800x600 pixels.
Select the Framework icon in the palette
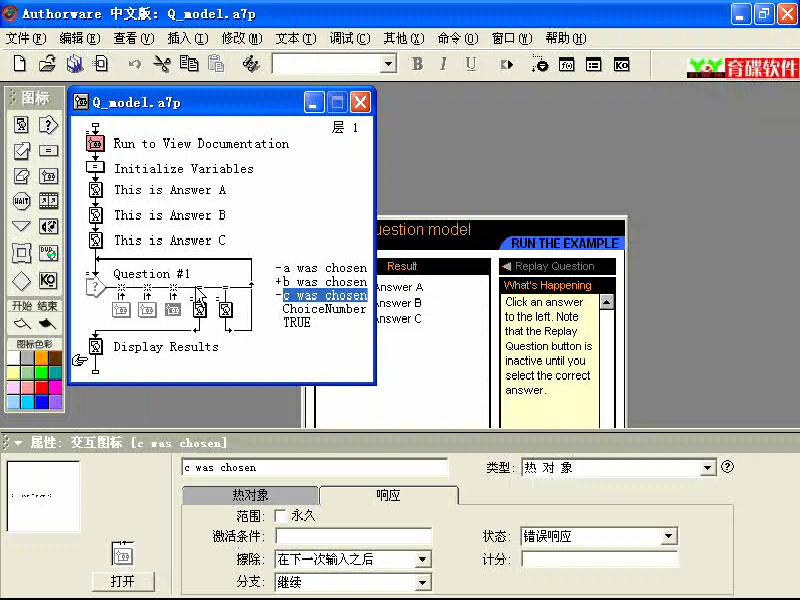(x=21, y=253)
